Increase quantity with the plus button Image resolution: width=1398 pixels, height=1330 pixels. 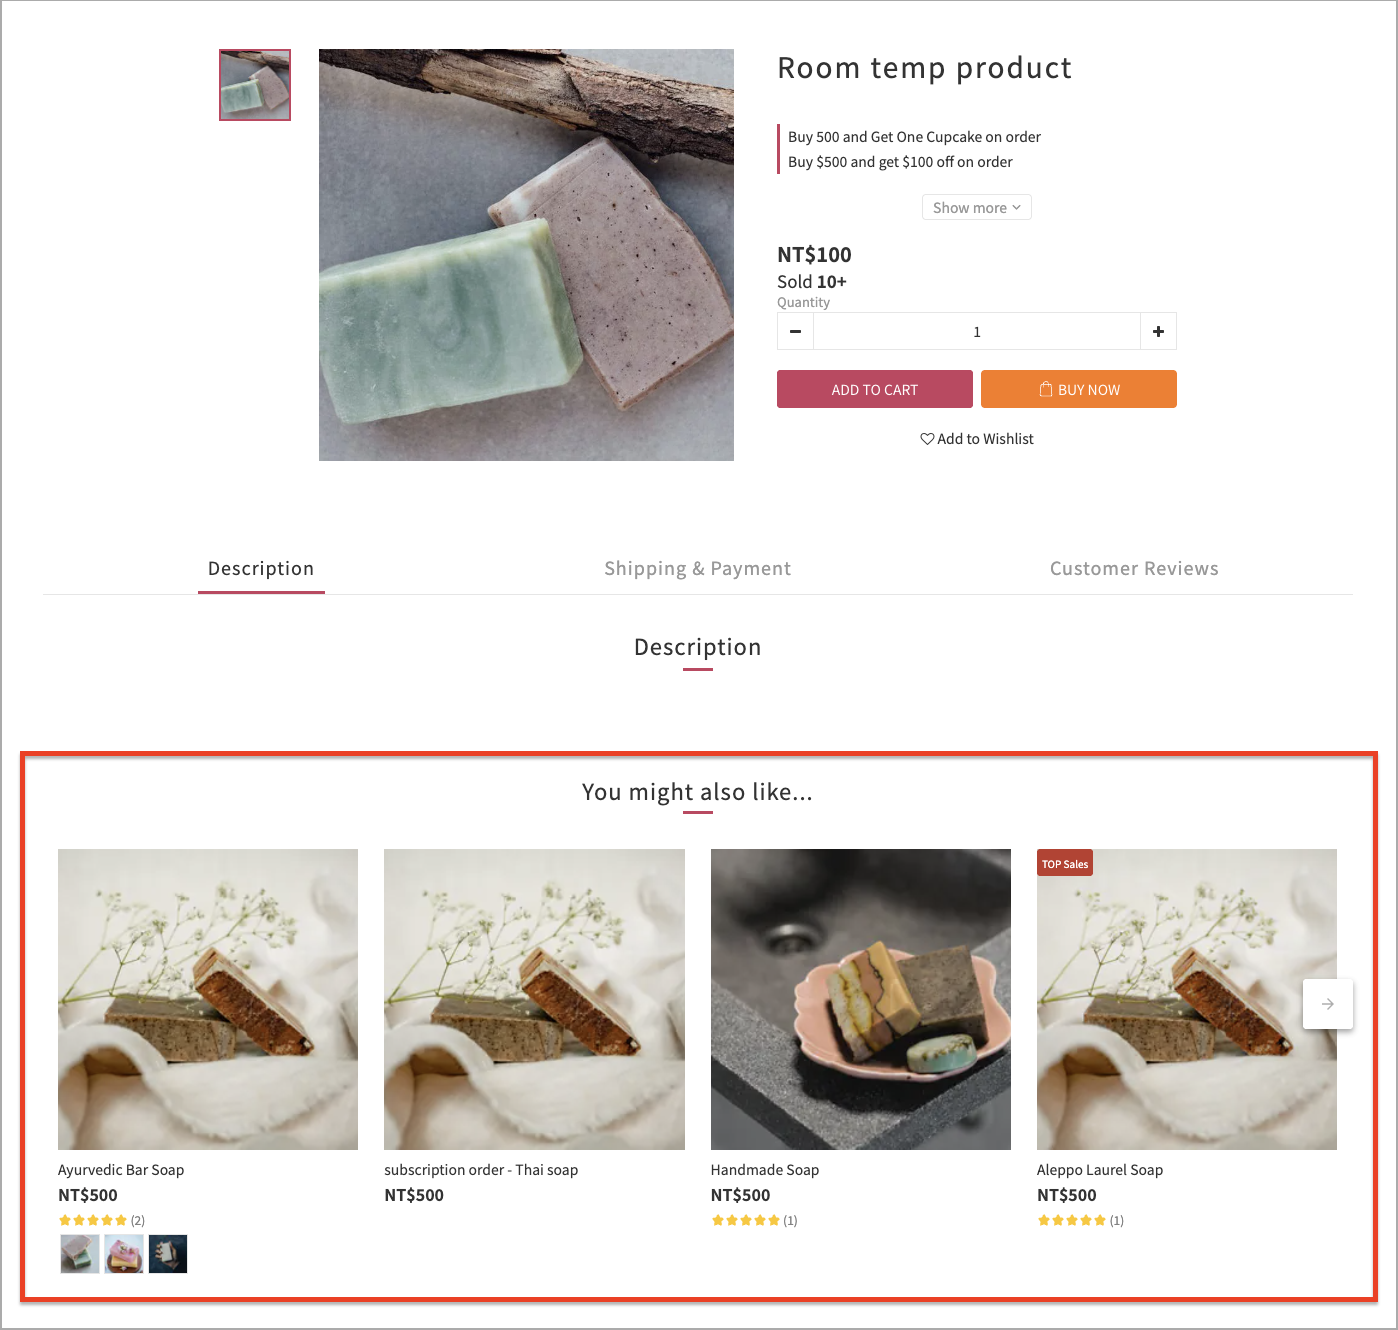1158,331
